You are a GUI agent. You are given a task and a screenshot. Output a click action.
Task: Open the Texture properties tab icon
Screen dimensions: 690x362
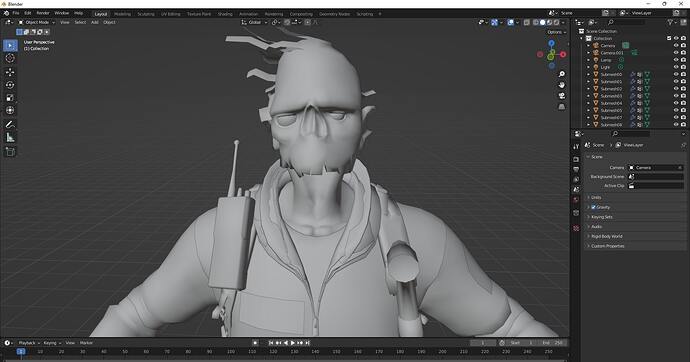pos(576,228)
